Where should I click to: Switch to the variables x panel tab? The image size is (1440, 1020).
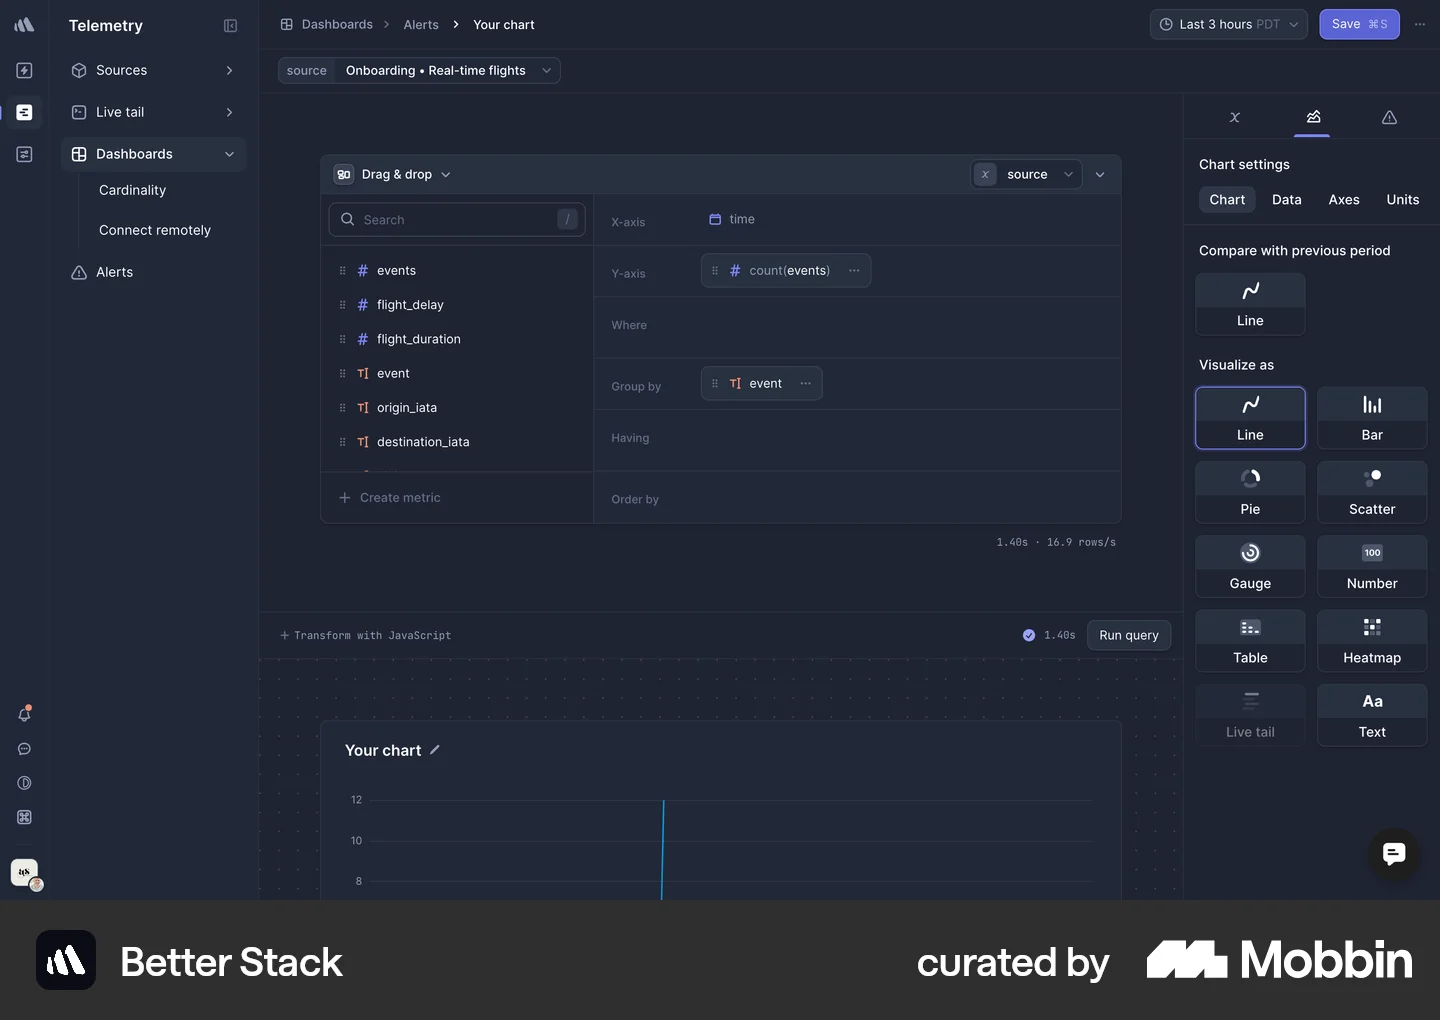pyautogui.click(x=1235, y=117)
